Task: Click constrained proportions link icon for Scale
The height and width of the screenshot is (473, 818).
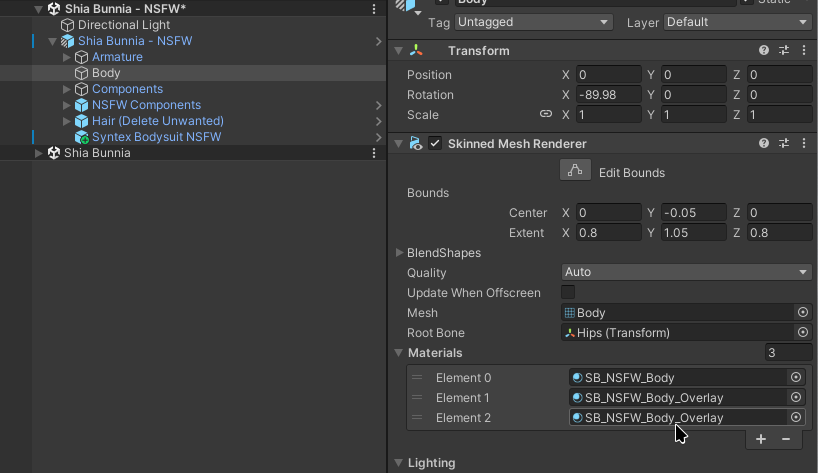Action: 546,115
